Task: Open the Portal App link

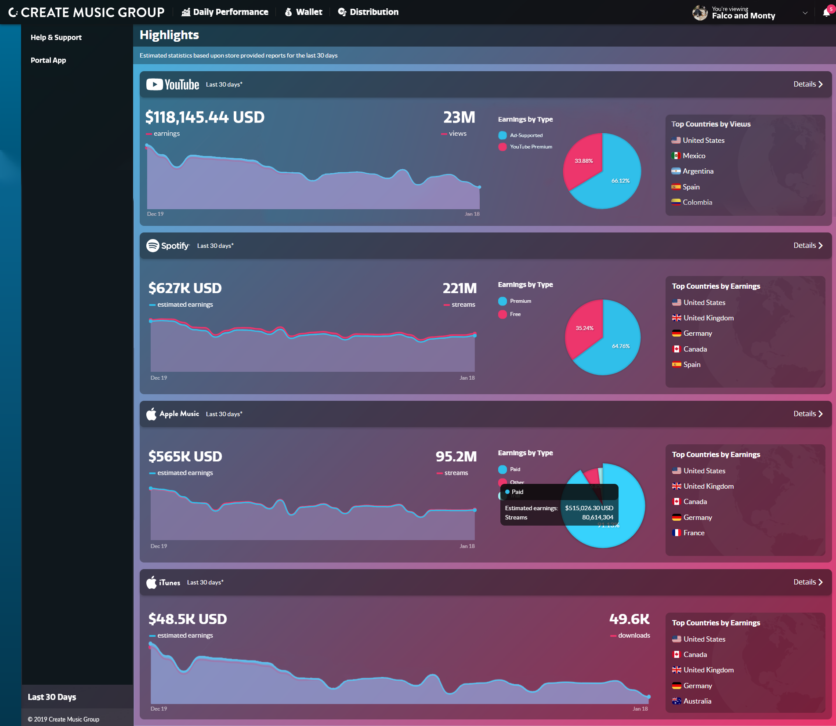Action: tap(49, 60)
